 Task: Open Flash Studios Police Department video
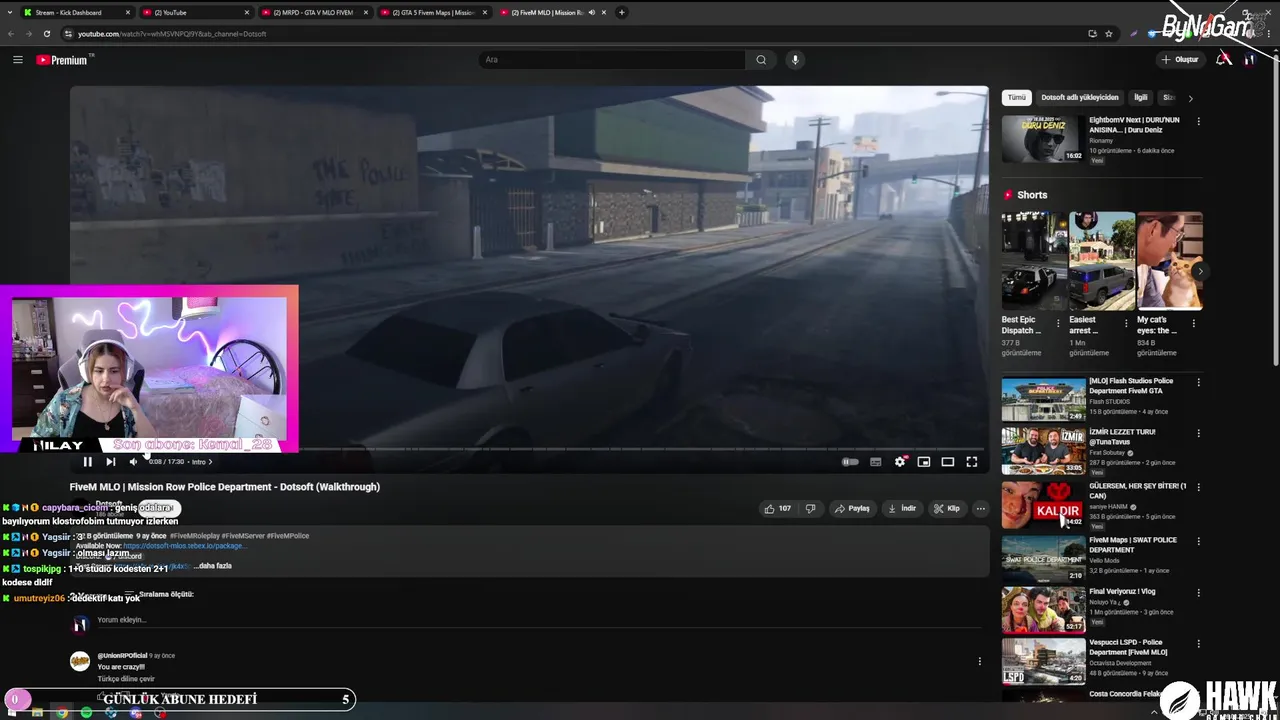click(1043, 399)
